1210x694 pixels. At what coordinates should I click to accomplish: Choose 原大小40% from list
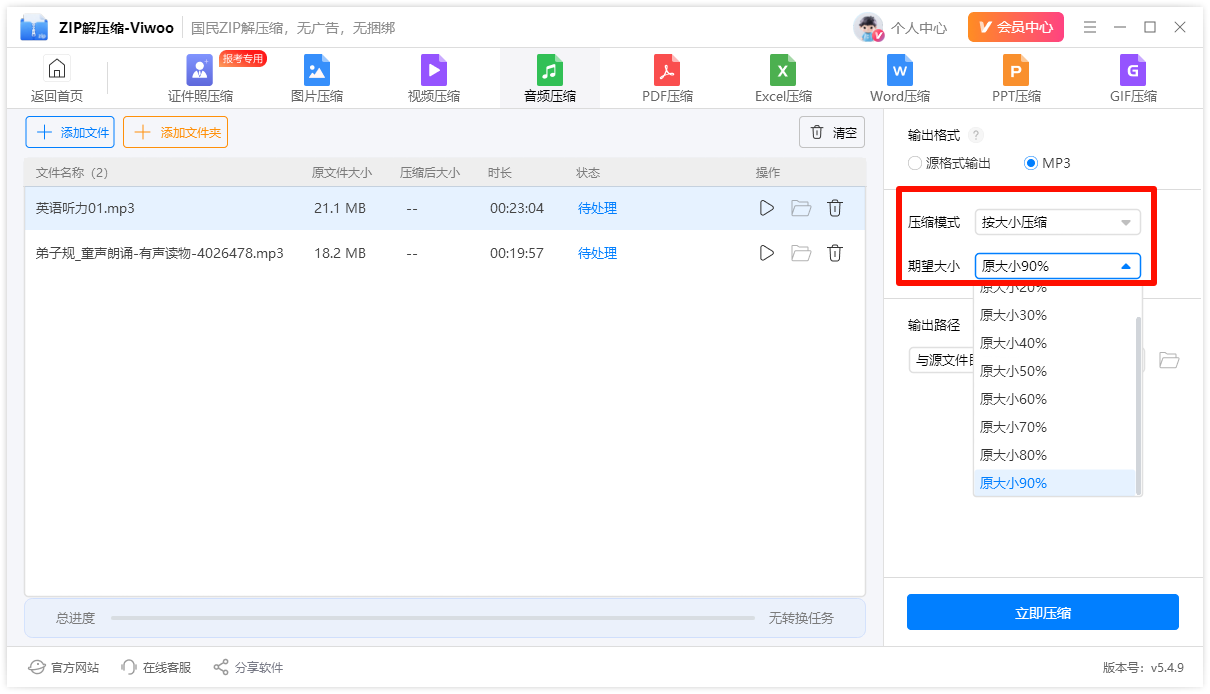click(1056, 343)
